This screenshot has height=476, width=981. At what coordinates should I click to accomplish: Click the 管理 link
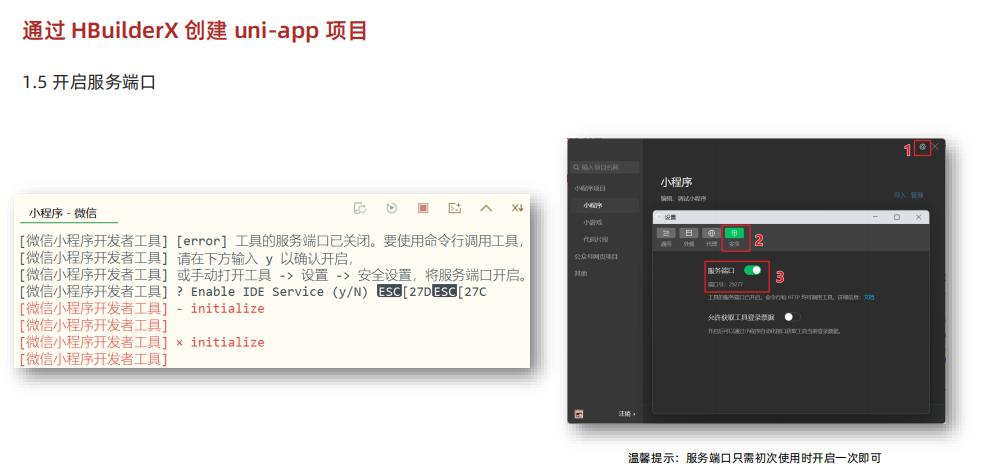(x=917, y=195)
